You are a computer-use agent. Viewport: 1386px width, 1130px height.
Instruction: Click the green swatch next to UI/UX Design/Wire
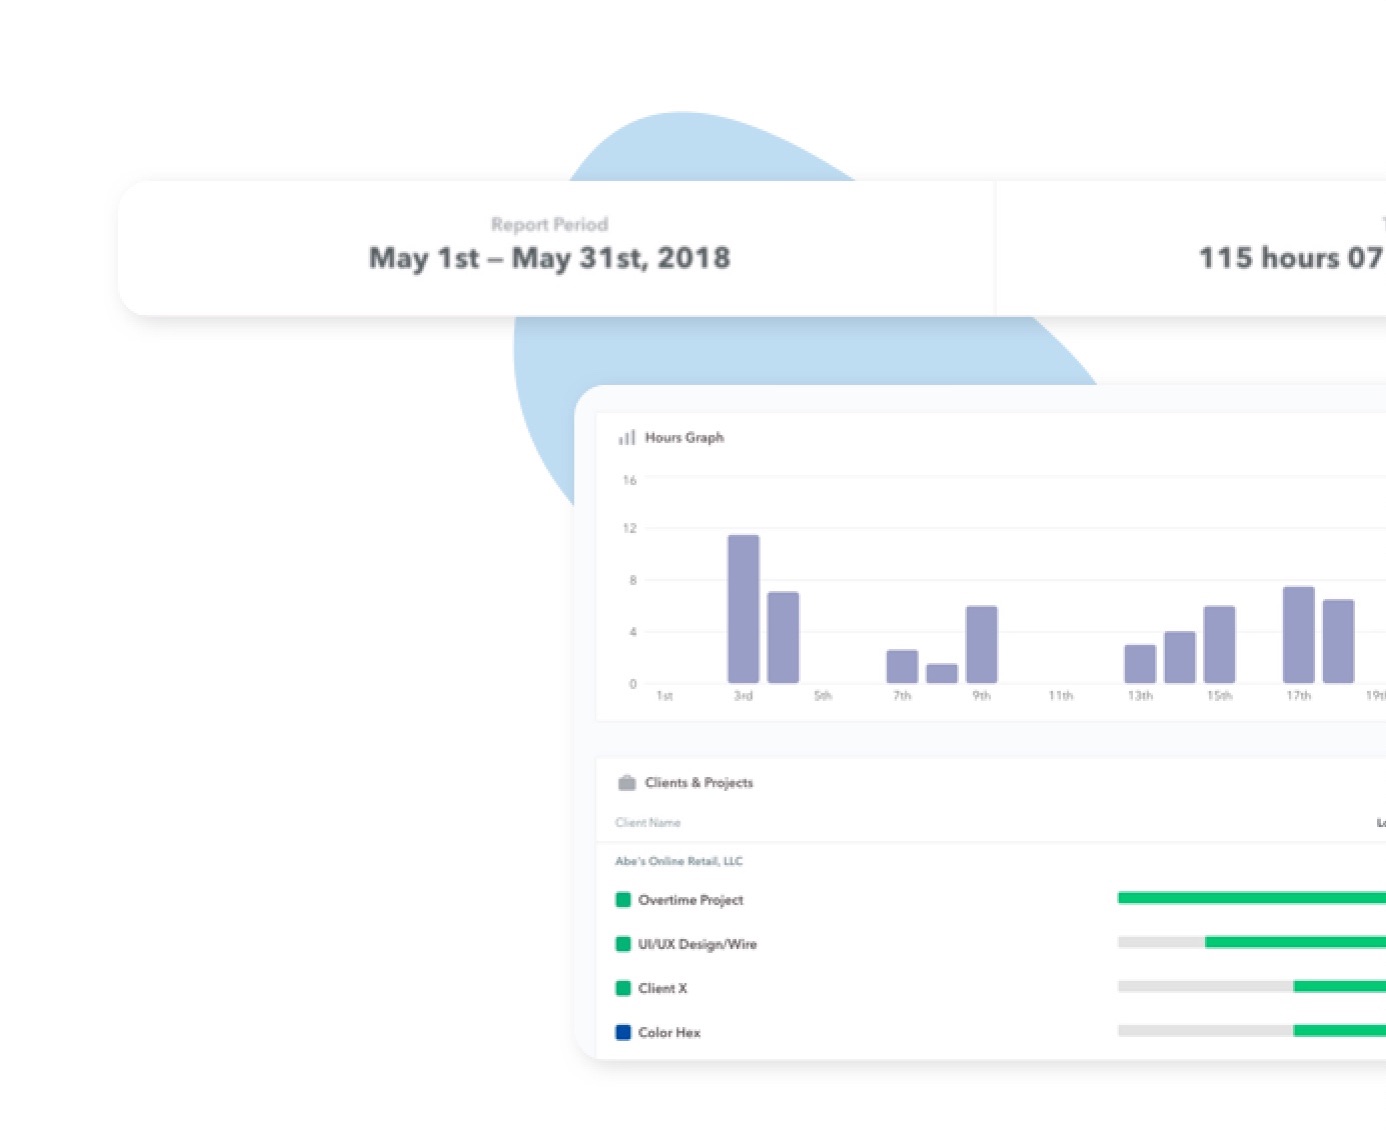623,944
